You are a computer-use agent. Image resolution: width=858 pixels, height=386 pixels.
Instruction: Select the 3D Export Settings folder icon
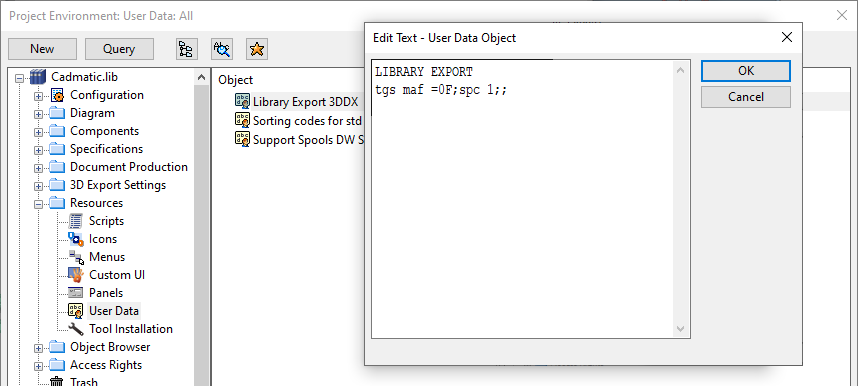57,185
